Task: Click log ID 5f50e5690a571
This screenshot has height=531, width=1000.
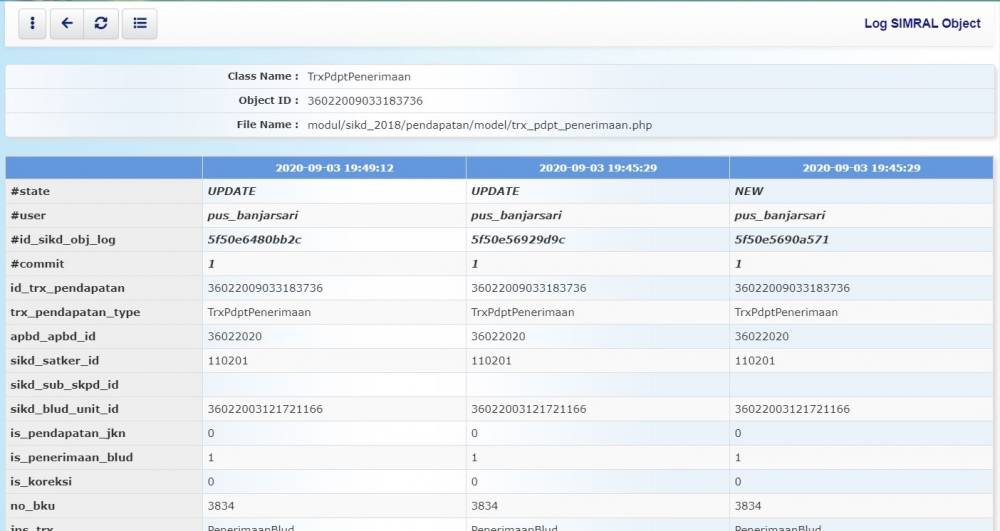Action: point(782,240)
